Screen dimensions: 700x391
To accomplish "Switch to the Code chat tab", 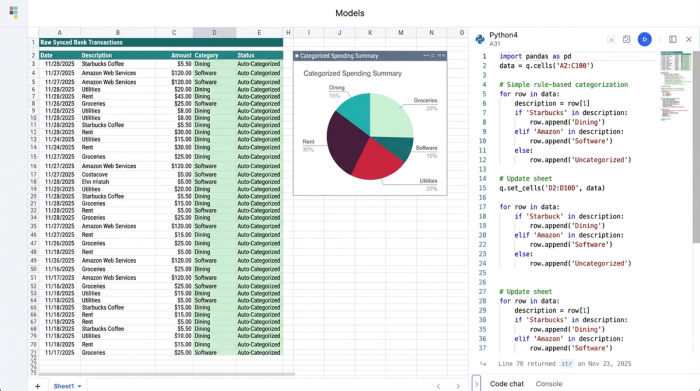I will point(507,383).
